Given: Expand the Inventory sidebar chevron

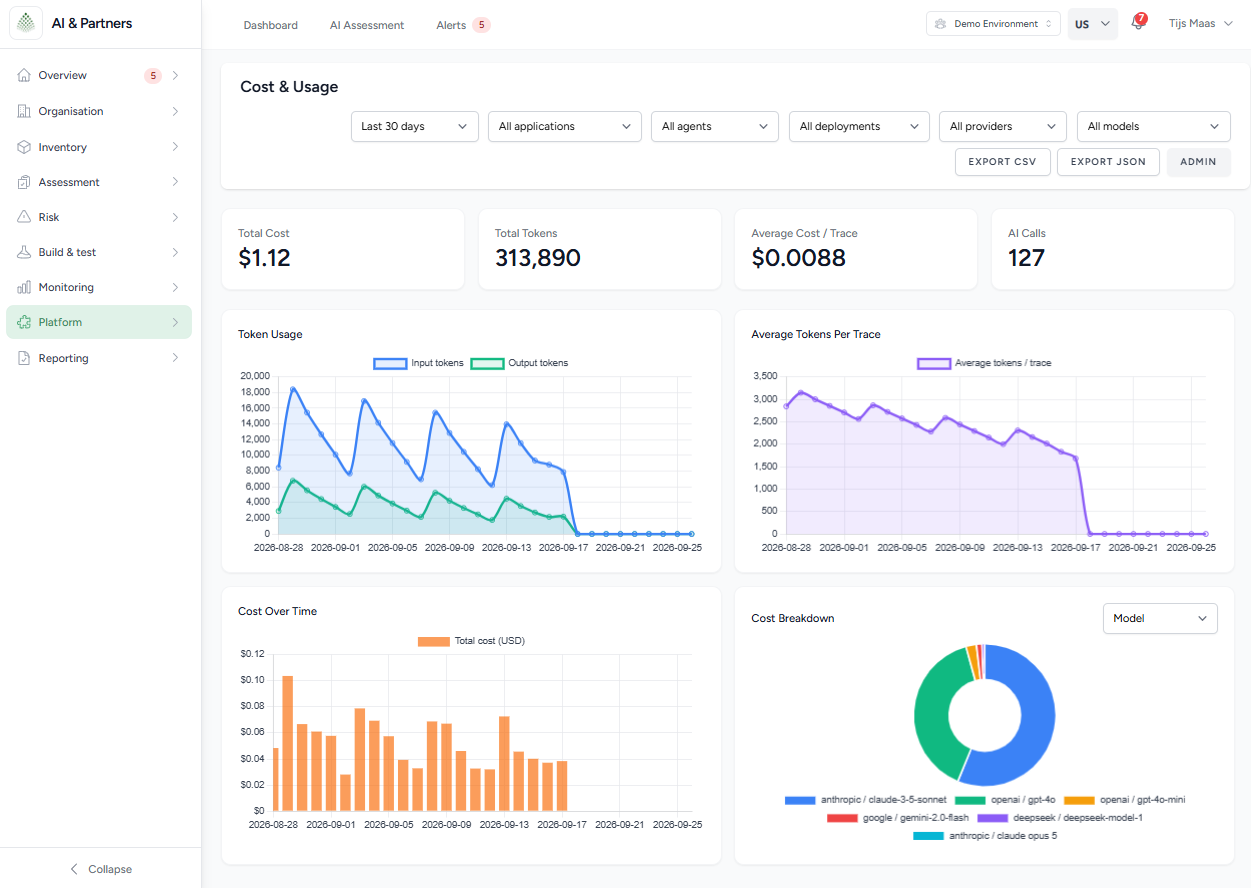Looking at the screenshot, I should [x=175, y=147].
